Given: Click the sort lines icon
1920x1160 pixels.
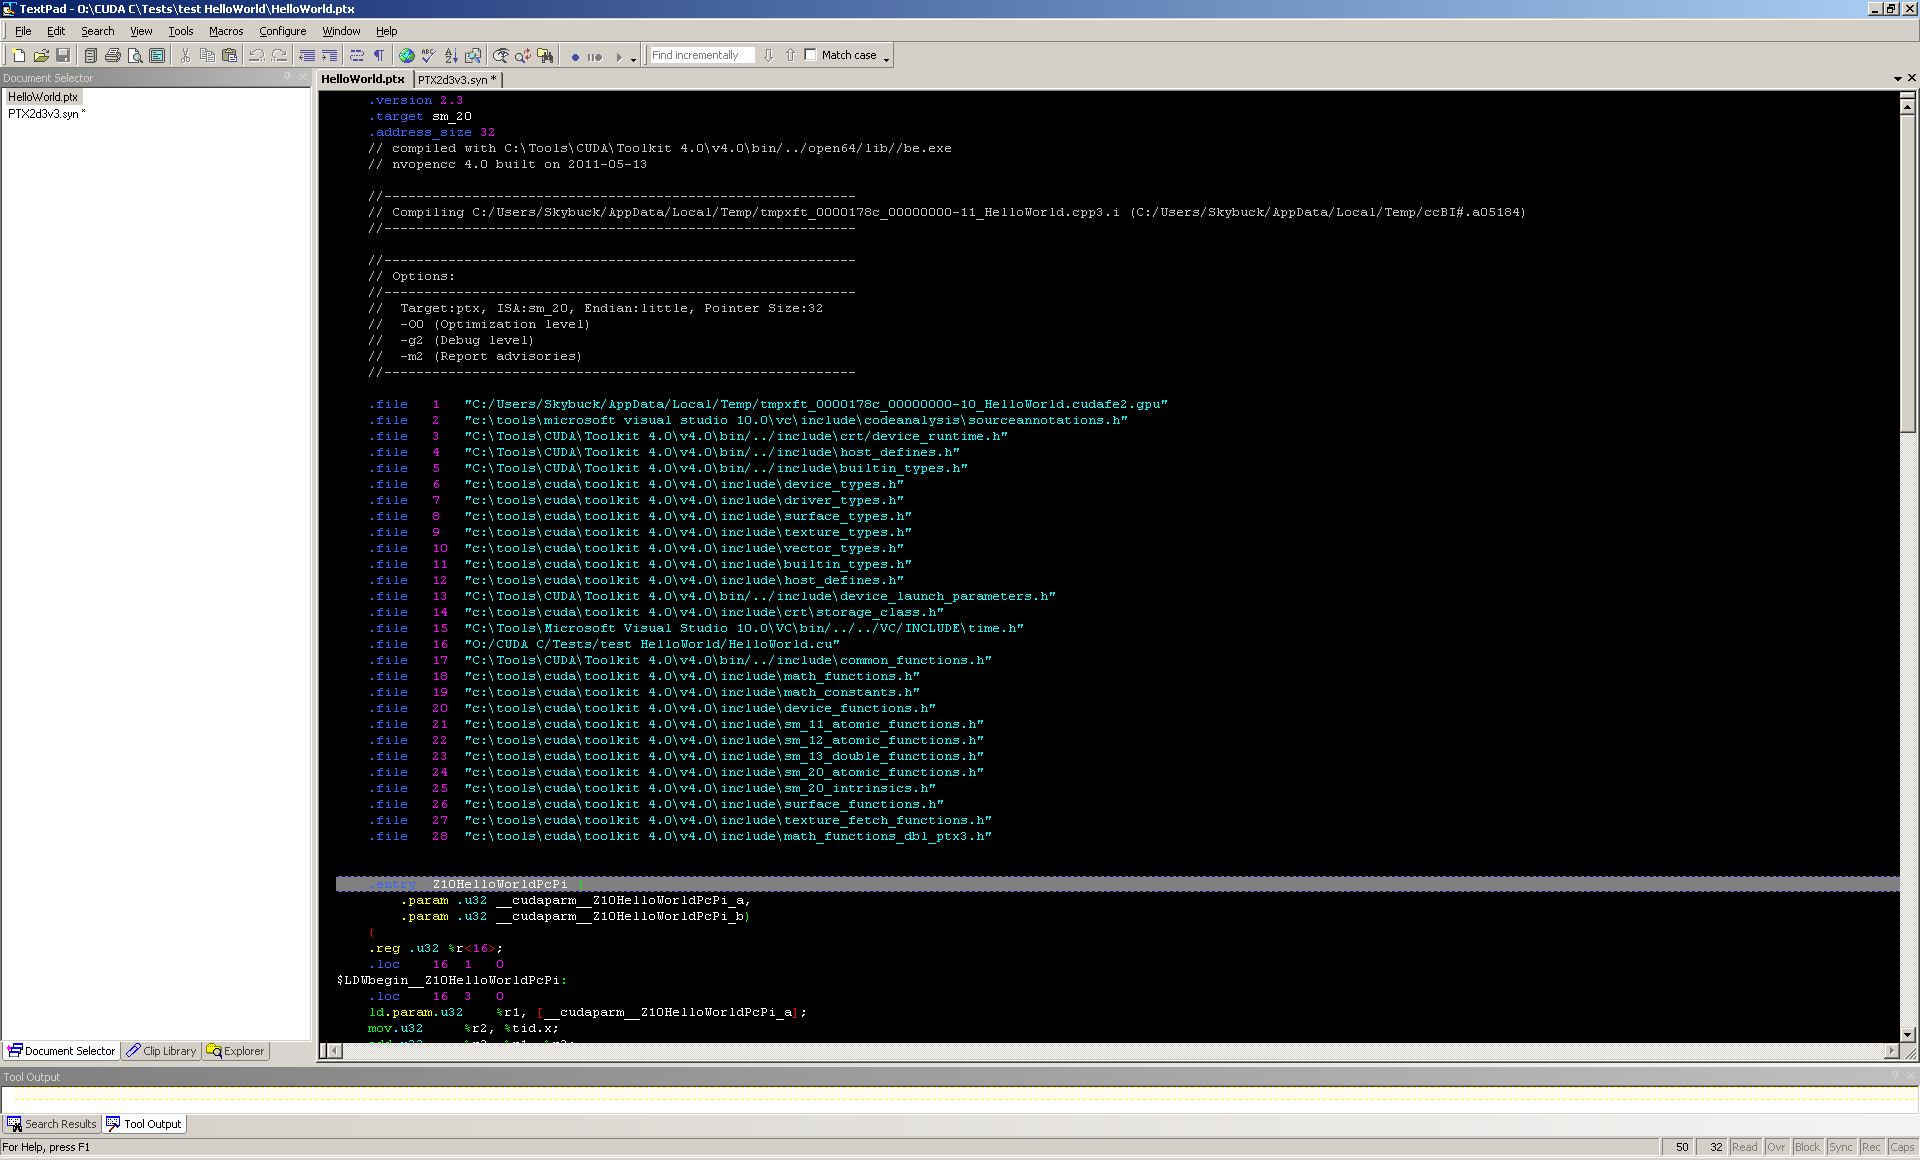Looking at the screenshot, I should (x=451, y=56).
